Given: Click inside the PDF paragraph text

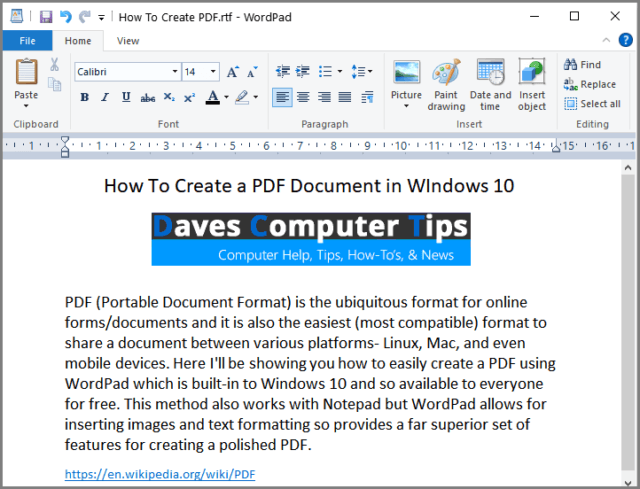Looking at the screenshot, I should 310,373.
